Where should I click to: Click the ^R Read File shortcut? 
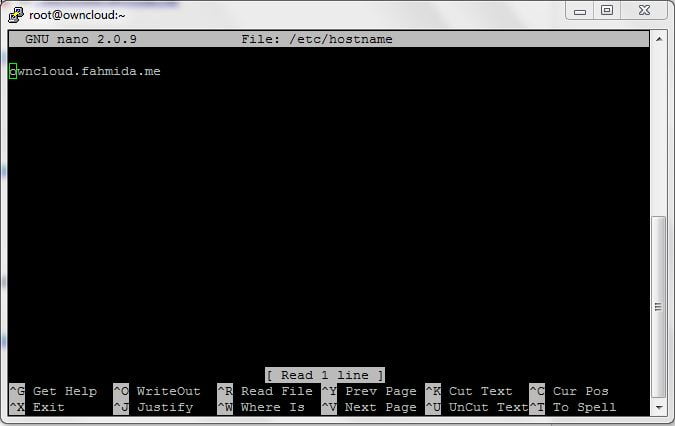pos(265,391)
